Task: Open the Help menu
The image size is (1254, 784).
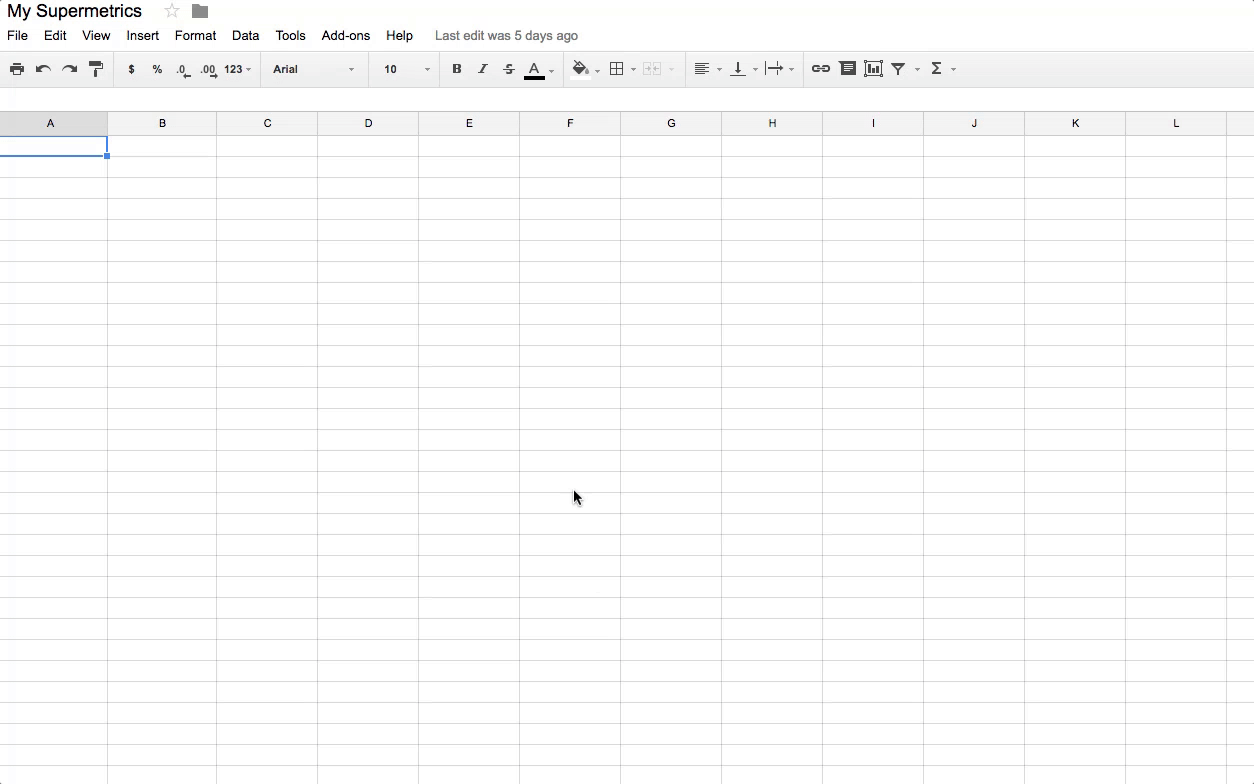Action: click(x=399, y=35)
